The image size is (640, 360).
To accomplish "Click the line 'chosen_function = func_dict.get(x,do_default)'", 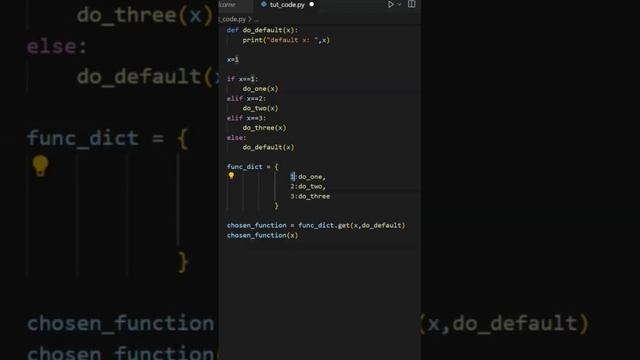I will click(x=316, y=225).
